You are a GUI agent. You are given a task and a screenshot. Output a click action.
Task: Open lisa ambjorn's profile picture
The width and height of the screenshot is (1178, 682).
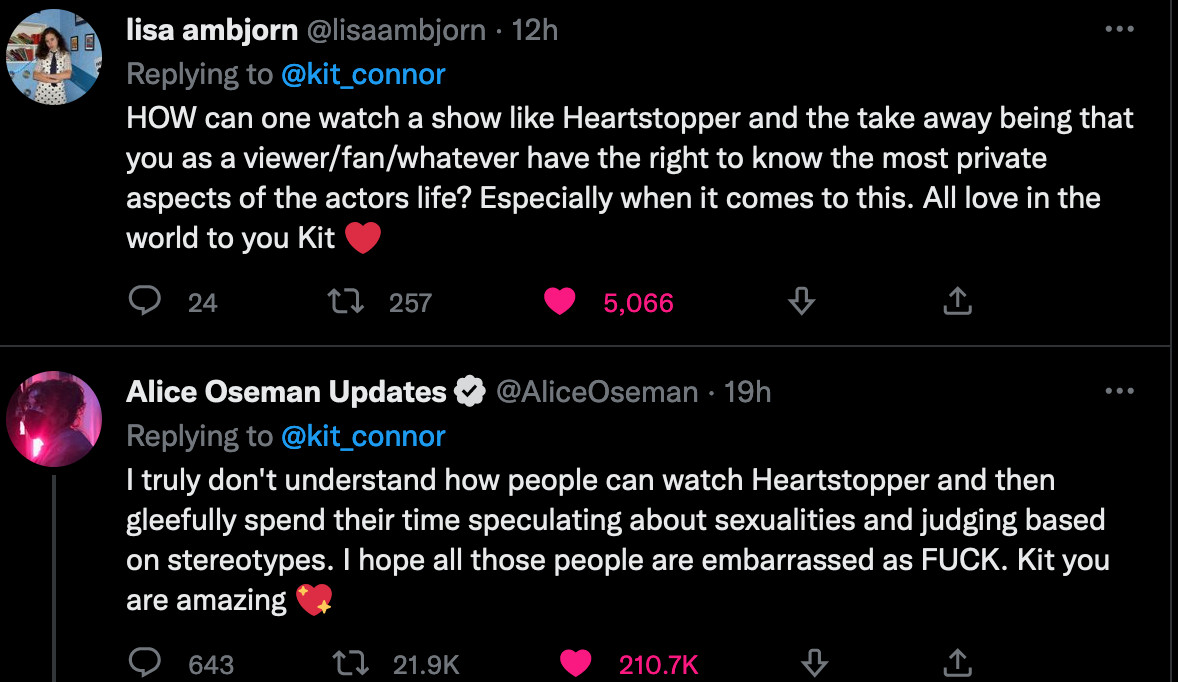54,58
